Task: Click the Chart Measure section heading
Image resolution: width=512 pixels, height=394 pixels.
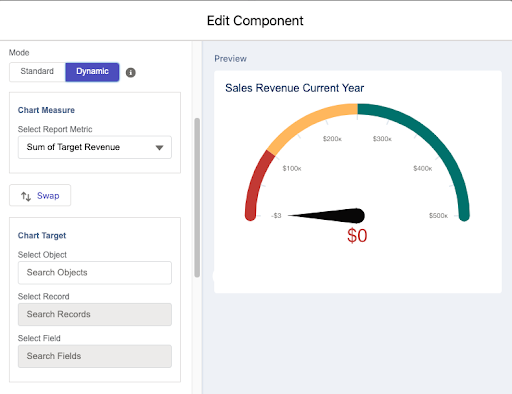Action: pyautogui.click(x=46, y=110)
